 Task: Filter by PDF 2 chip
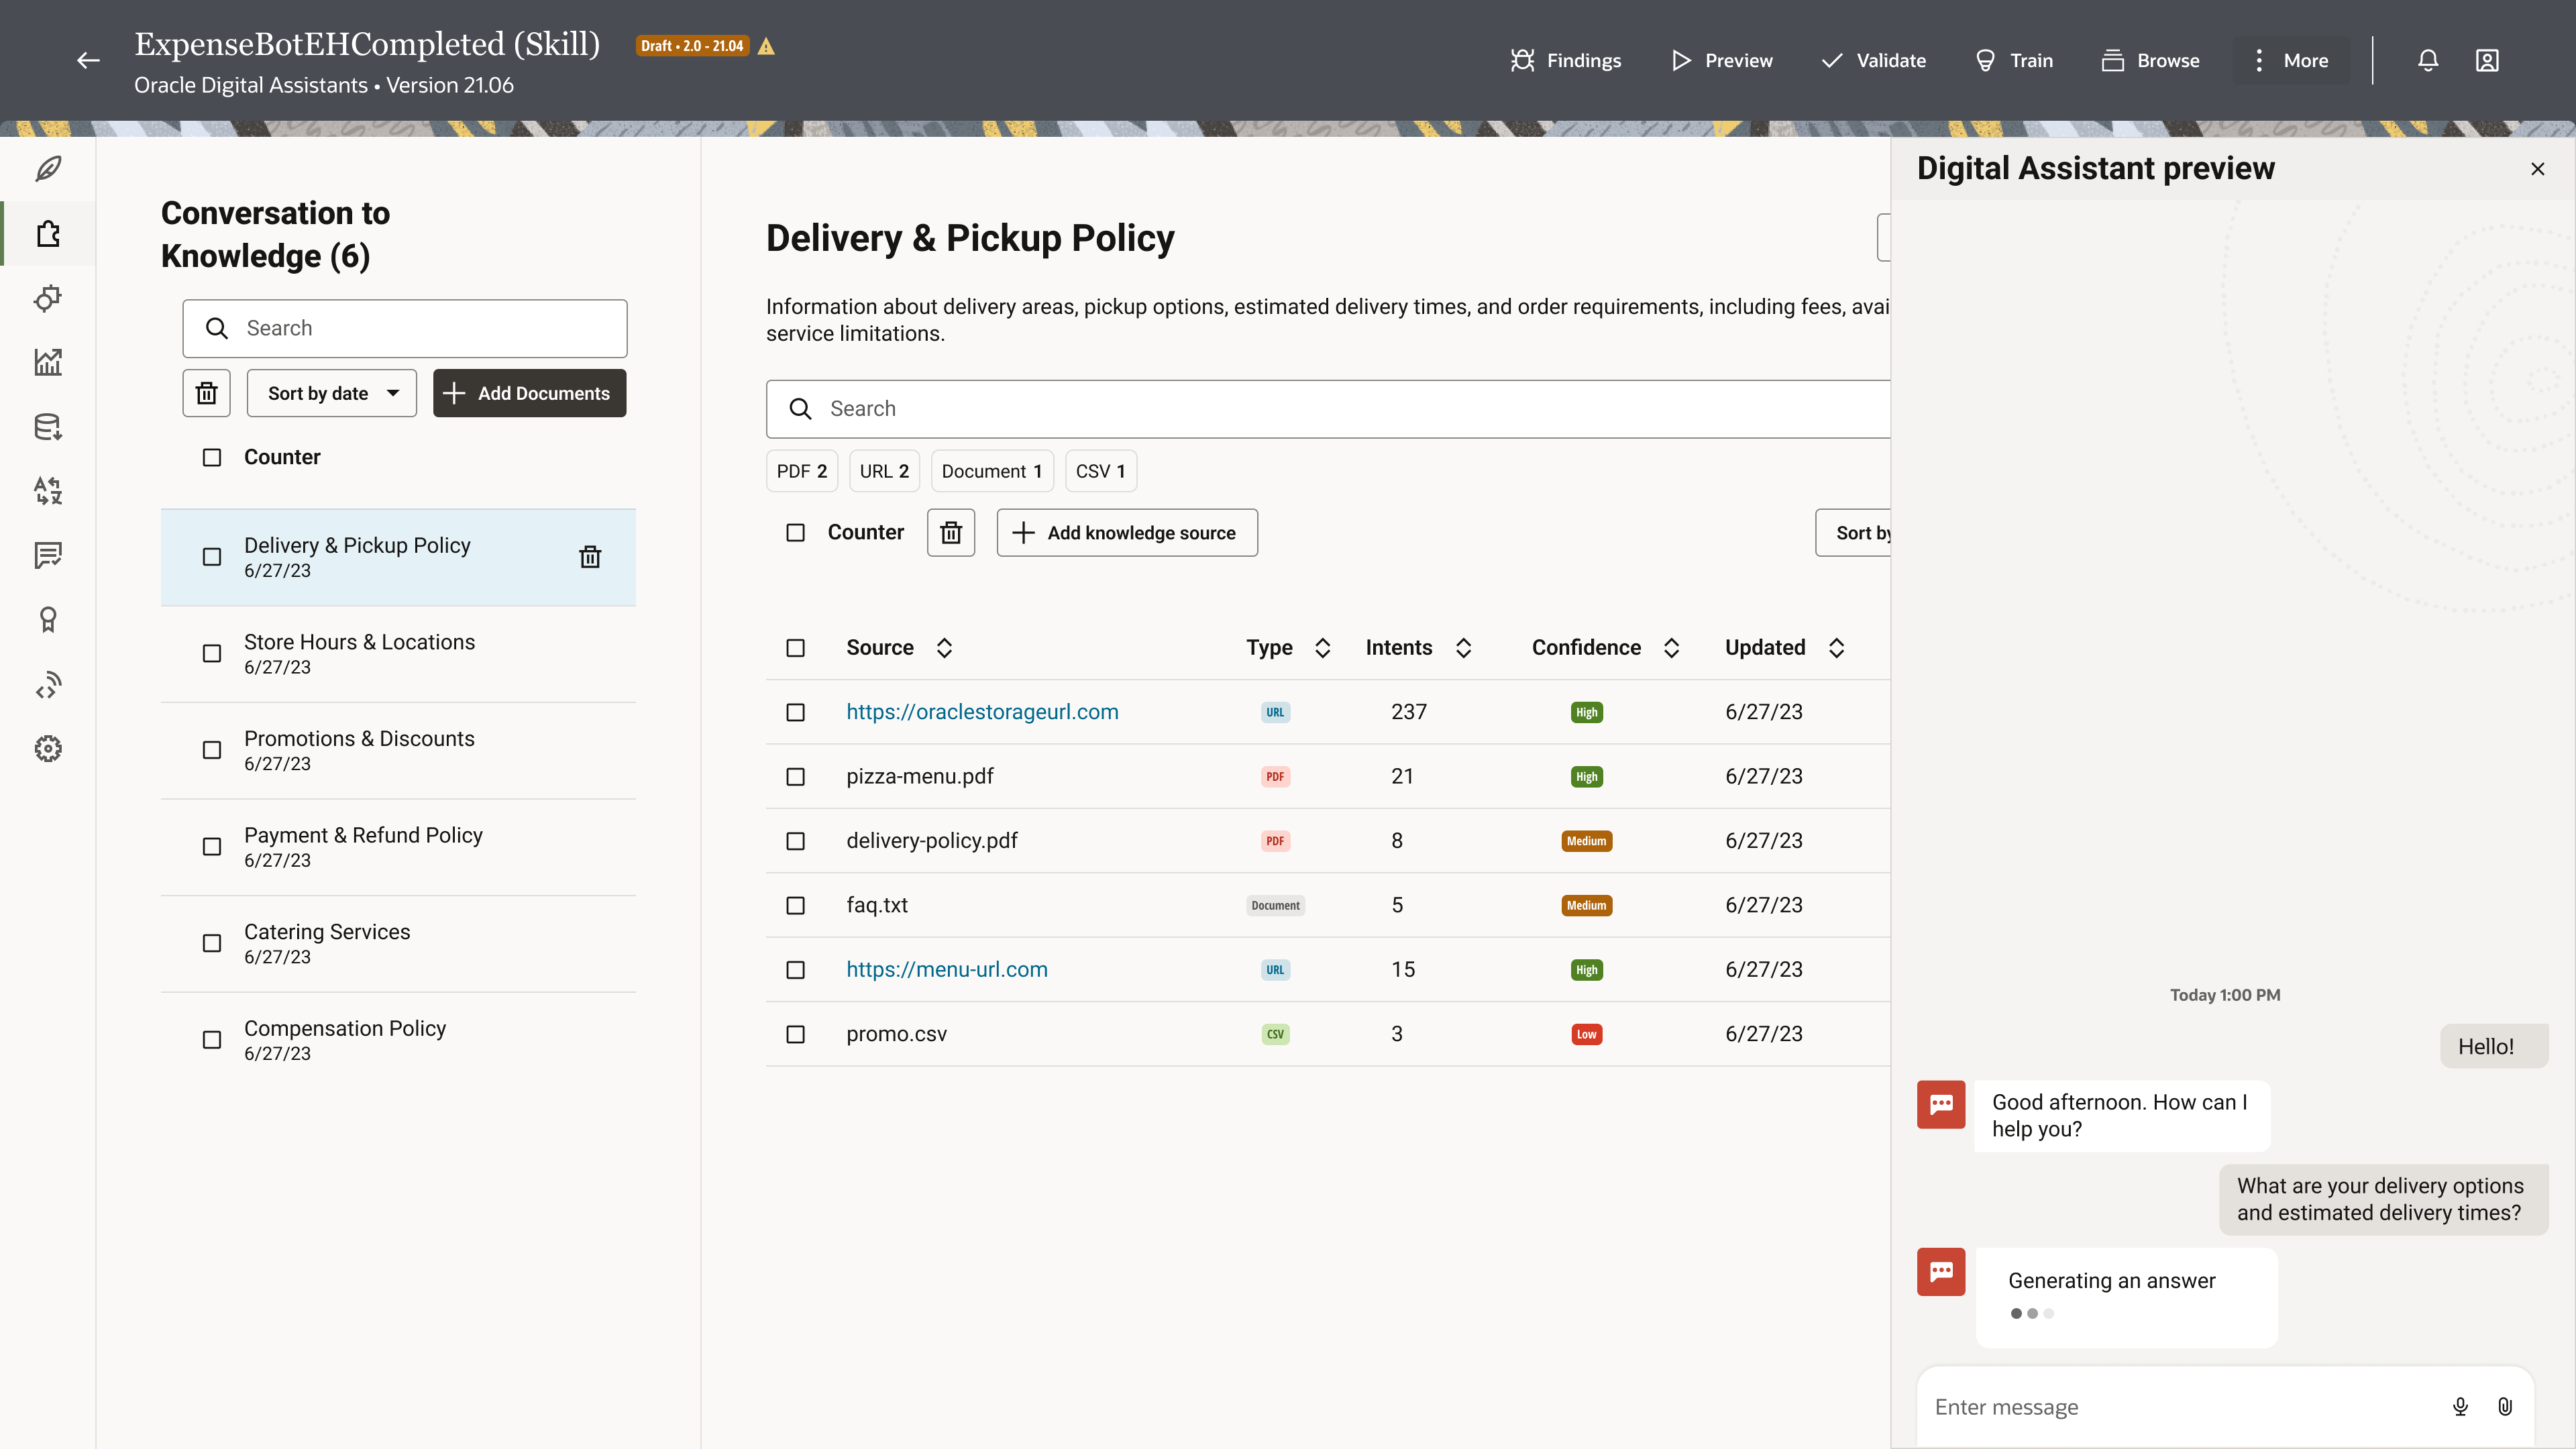tap(802, 471)
